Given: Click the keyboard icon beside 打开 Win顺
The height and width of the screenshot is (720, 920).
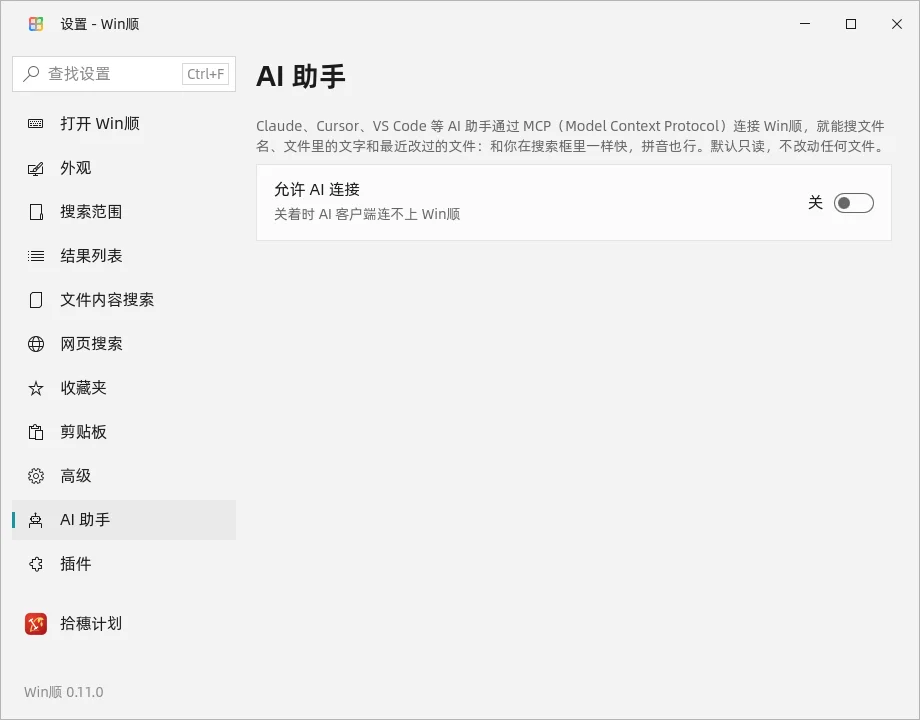Looking at the screenshot, I should point(36,124).
